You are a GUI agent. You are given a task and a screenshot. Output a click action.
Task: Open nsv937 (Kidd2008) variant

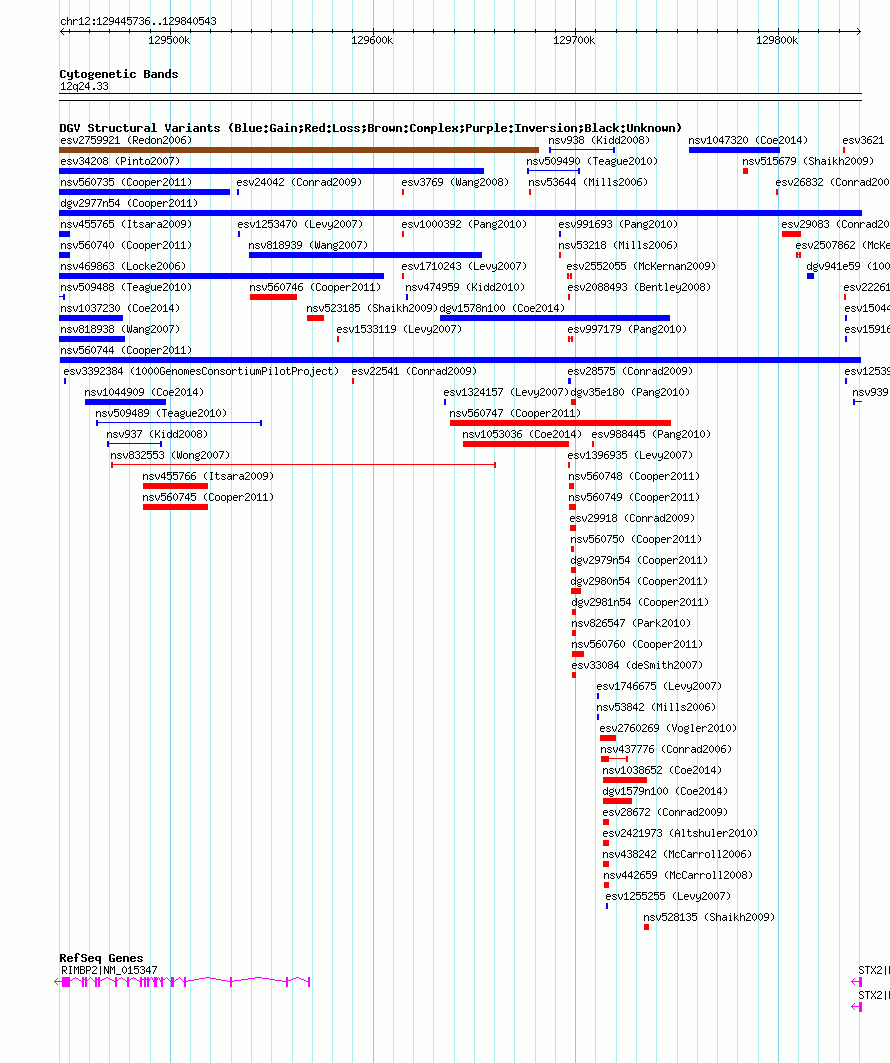(157, 435)
